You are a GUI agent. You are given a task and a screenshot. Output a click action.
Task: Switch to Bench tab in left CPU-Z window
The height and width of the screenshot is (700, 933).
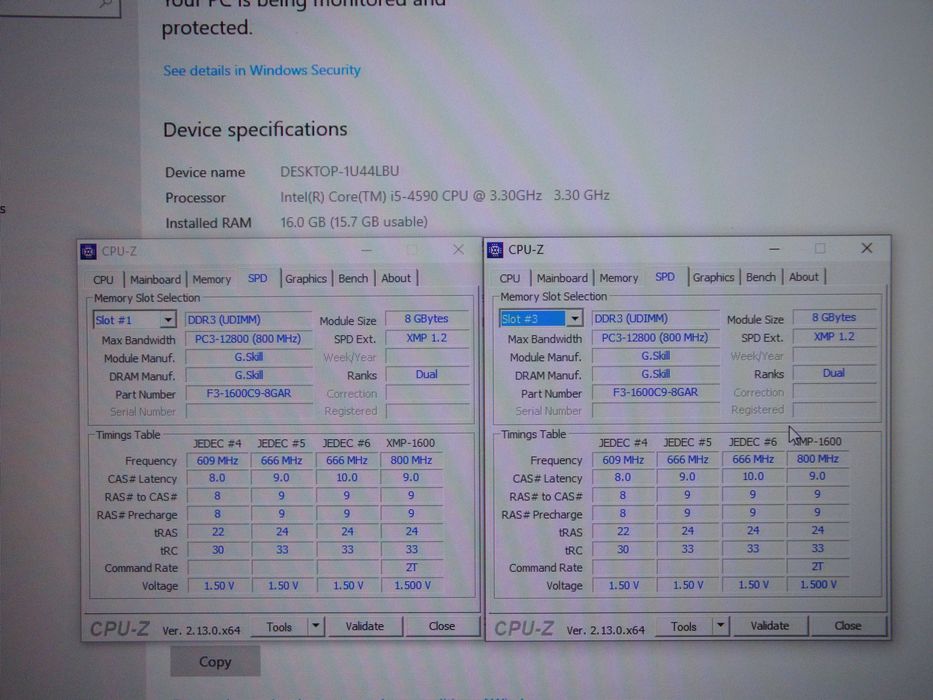point(353,278)
